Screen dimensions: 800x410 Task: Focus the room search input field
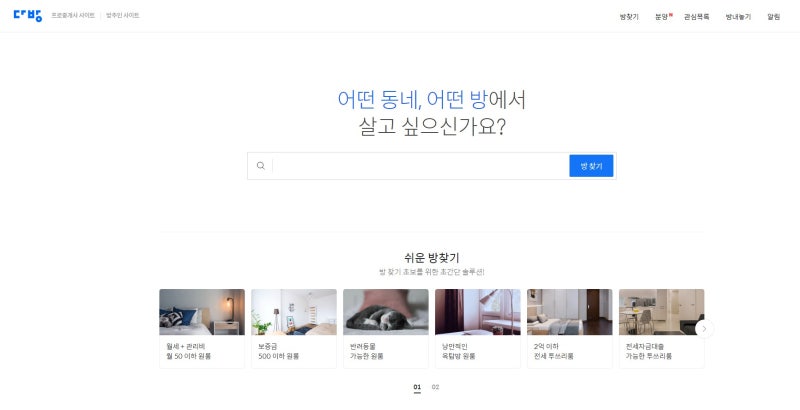[420, 166]
